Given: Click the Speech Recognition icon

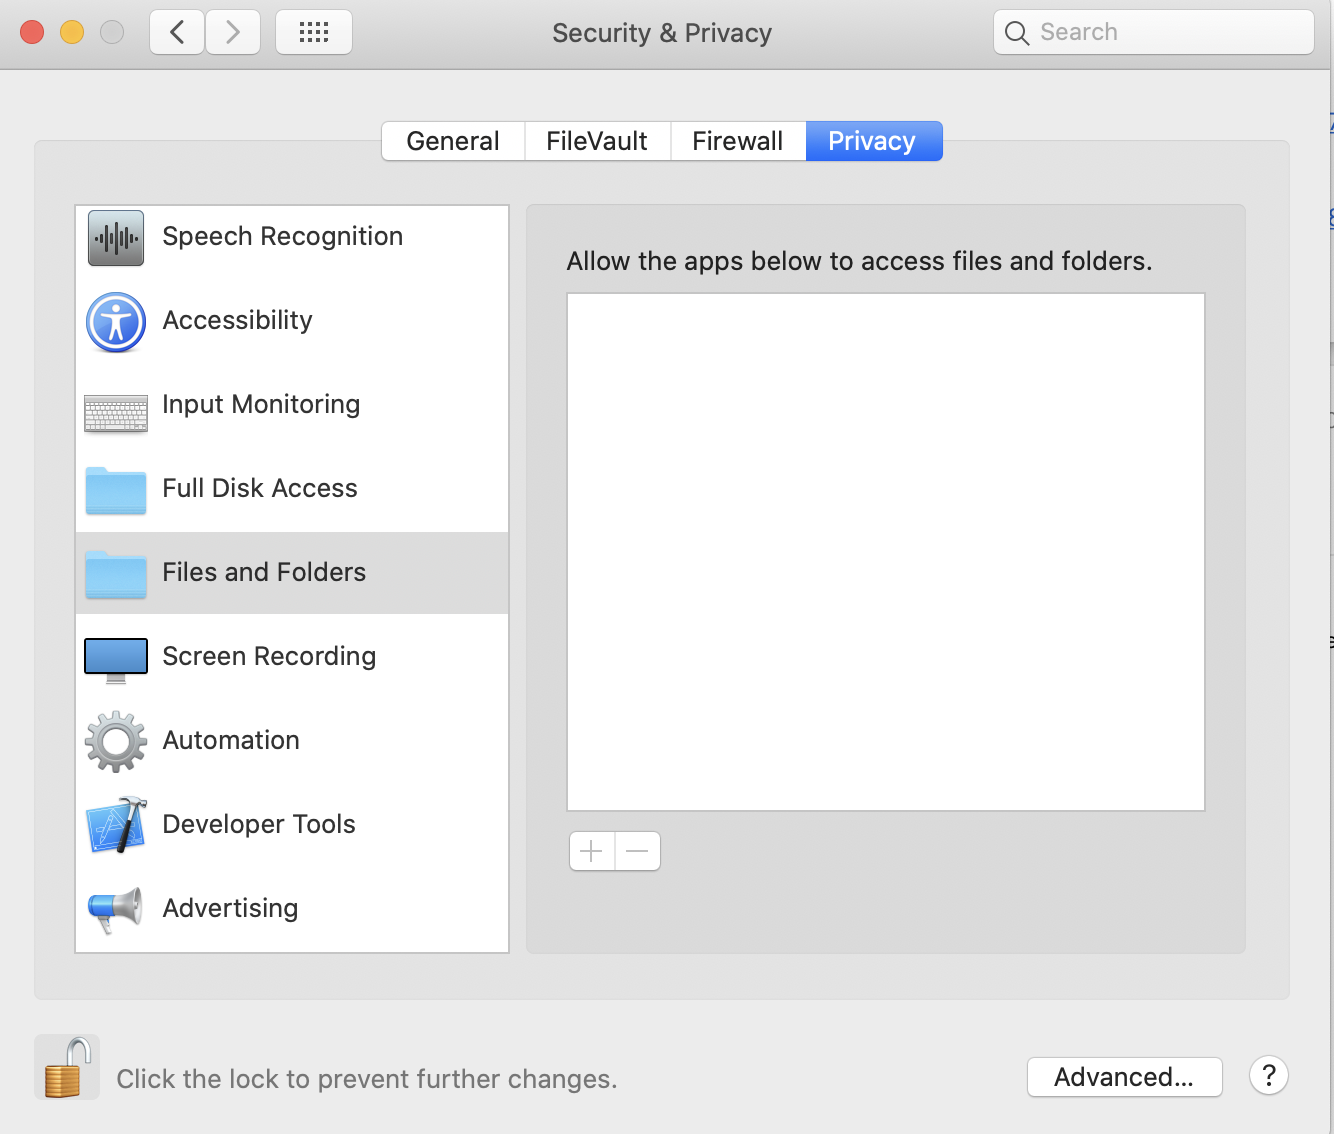Looking at the screenshot, I should click(115, 238).
